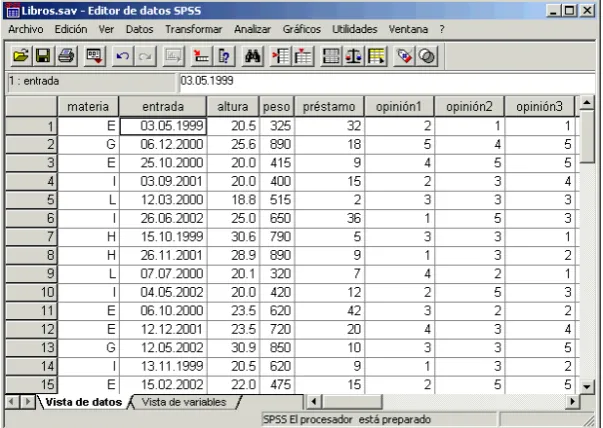Open the Datos menu

pos(140,29)
